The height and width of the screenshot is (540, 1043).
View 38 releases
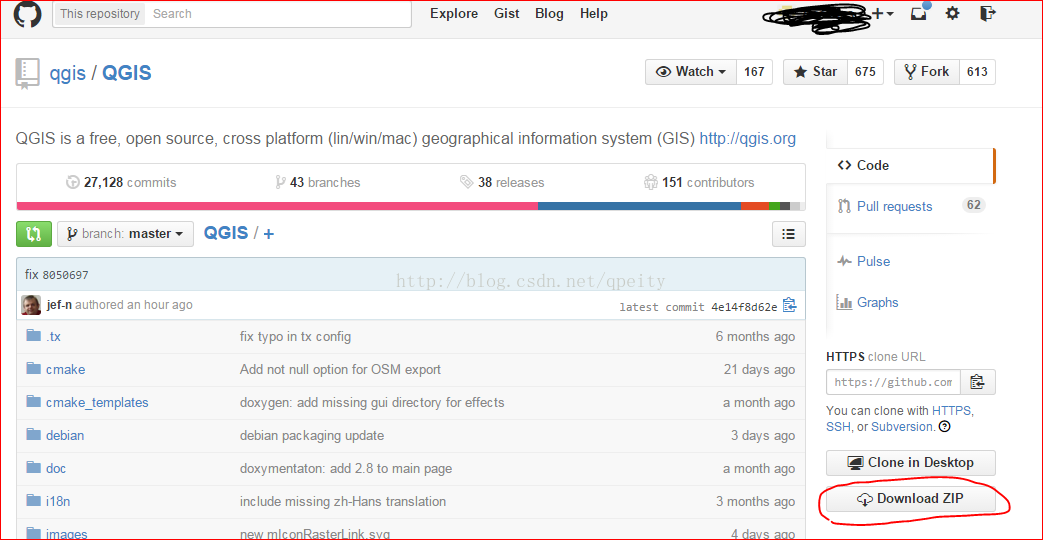[502, 182]
